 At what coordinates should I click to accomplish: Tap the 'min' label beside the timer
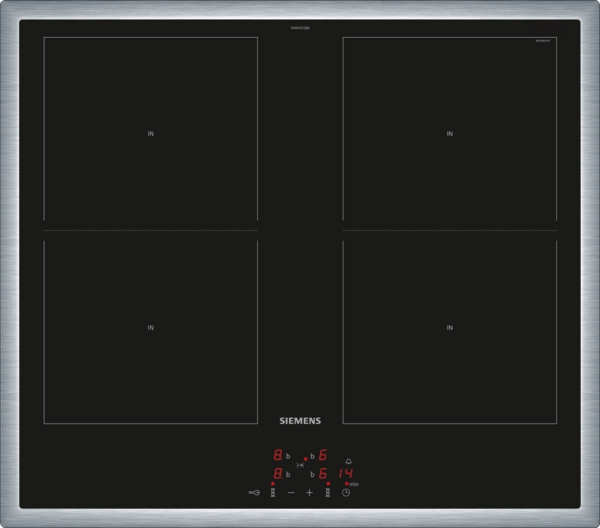(x=354, y=484)
